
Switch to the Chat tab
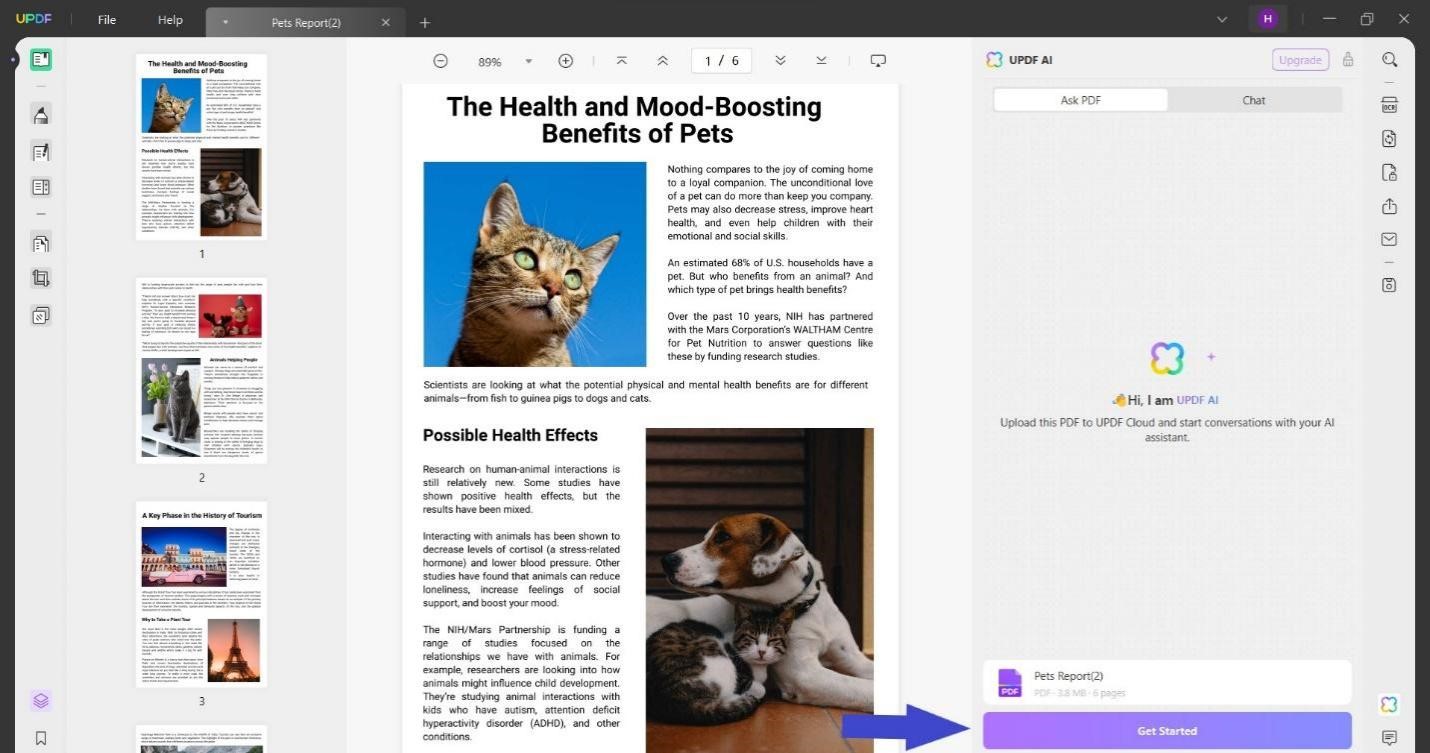pyautogui.click(x=1253, y=100)
